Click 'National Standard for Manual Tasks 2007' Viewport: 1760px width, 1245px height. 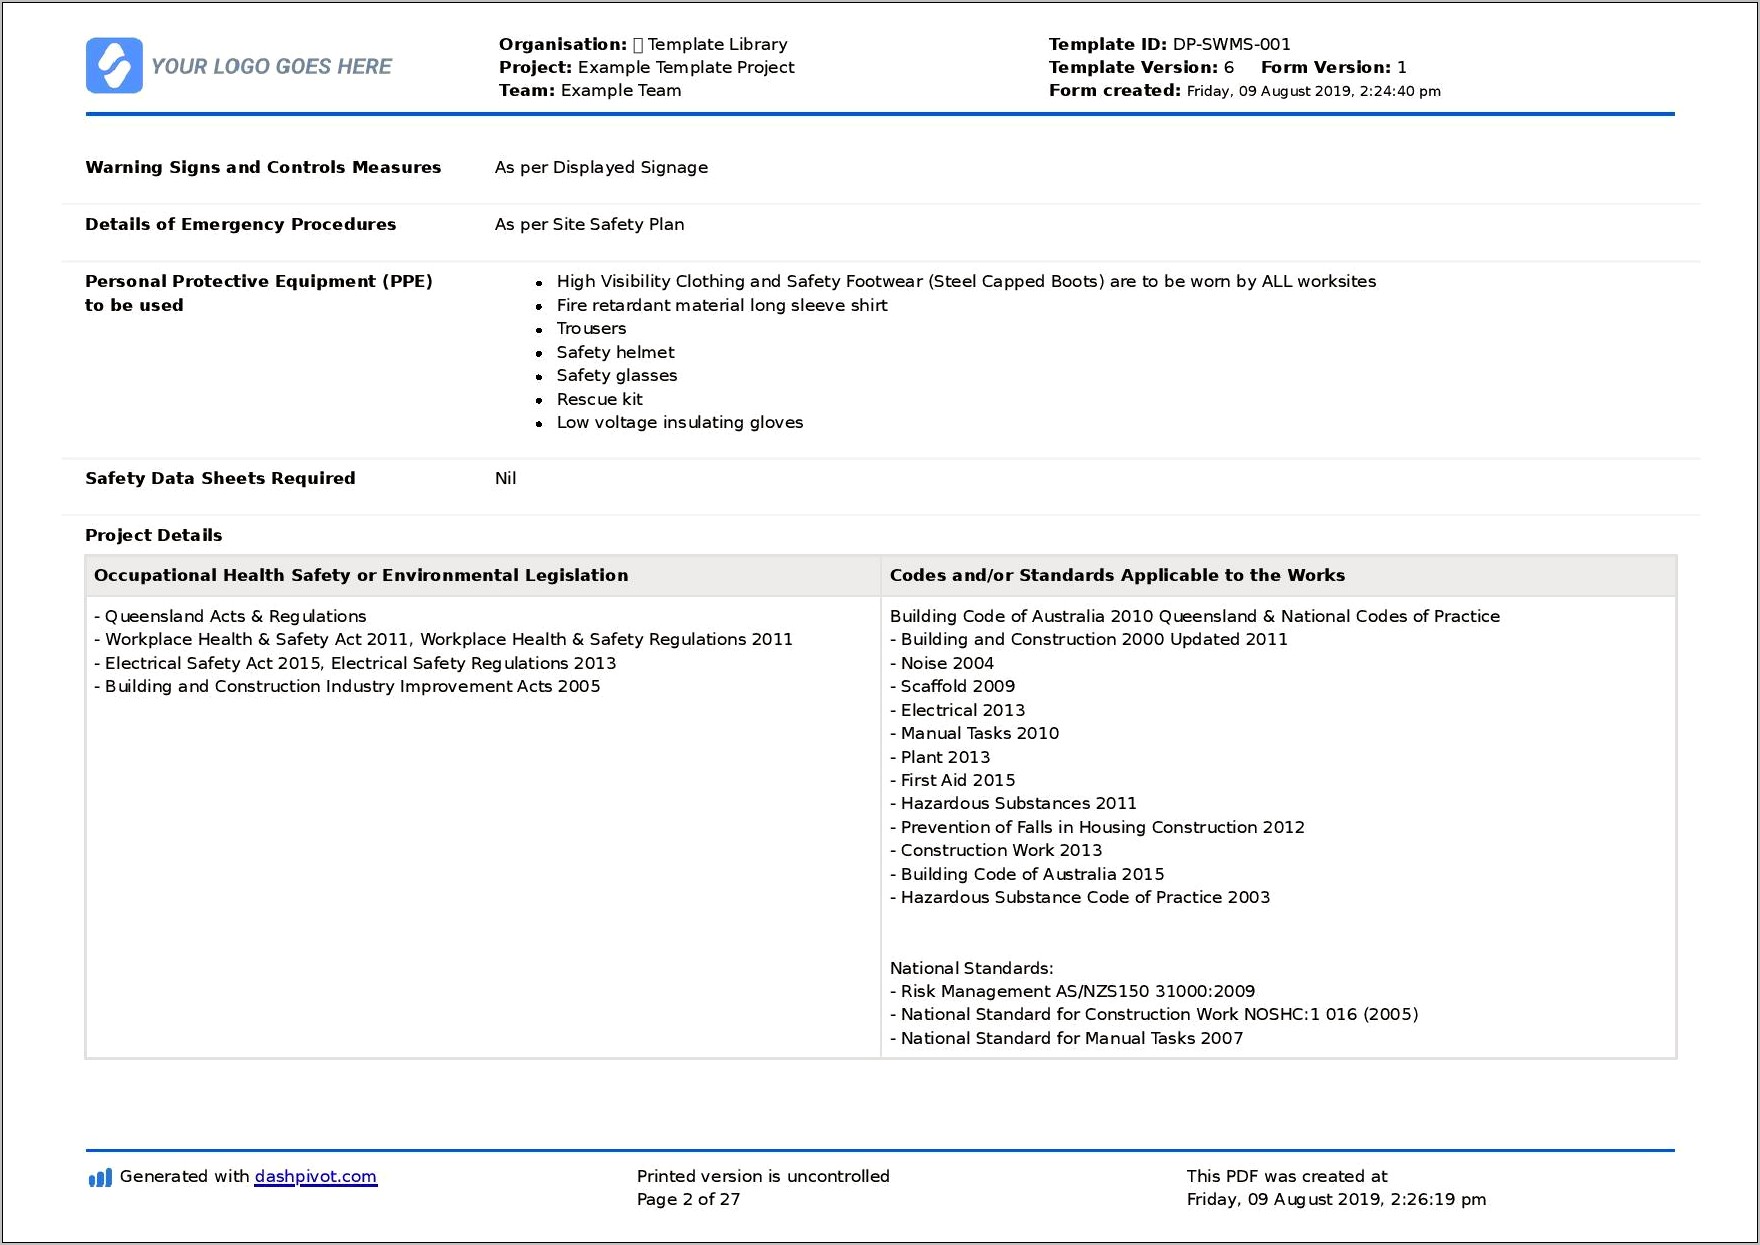(1066, 1038)
